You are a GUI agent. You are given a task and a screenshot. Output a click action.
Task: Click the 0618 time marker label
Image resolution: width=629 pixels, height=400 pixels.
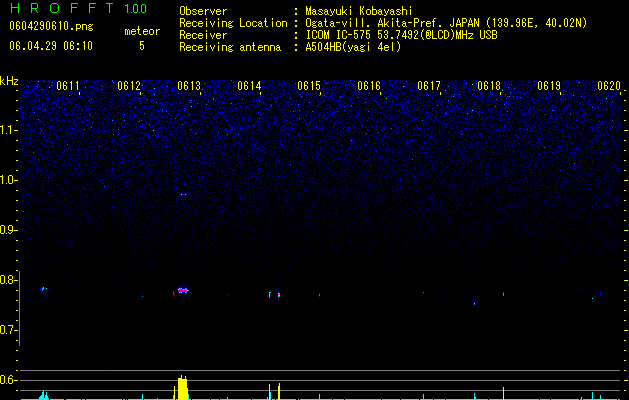pos(489,86)
